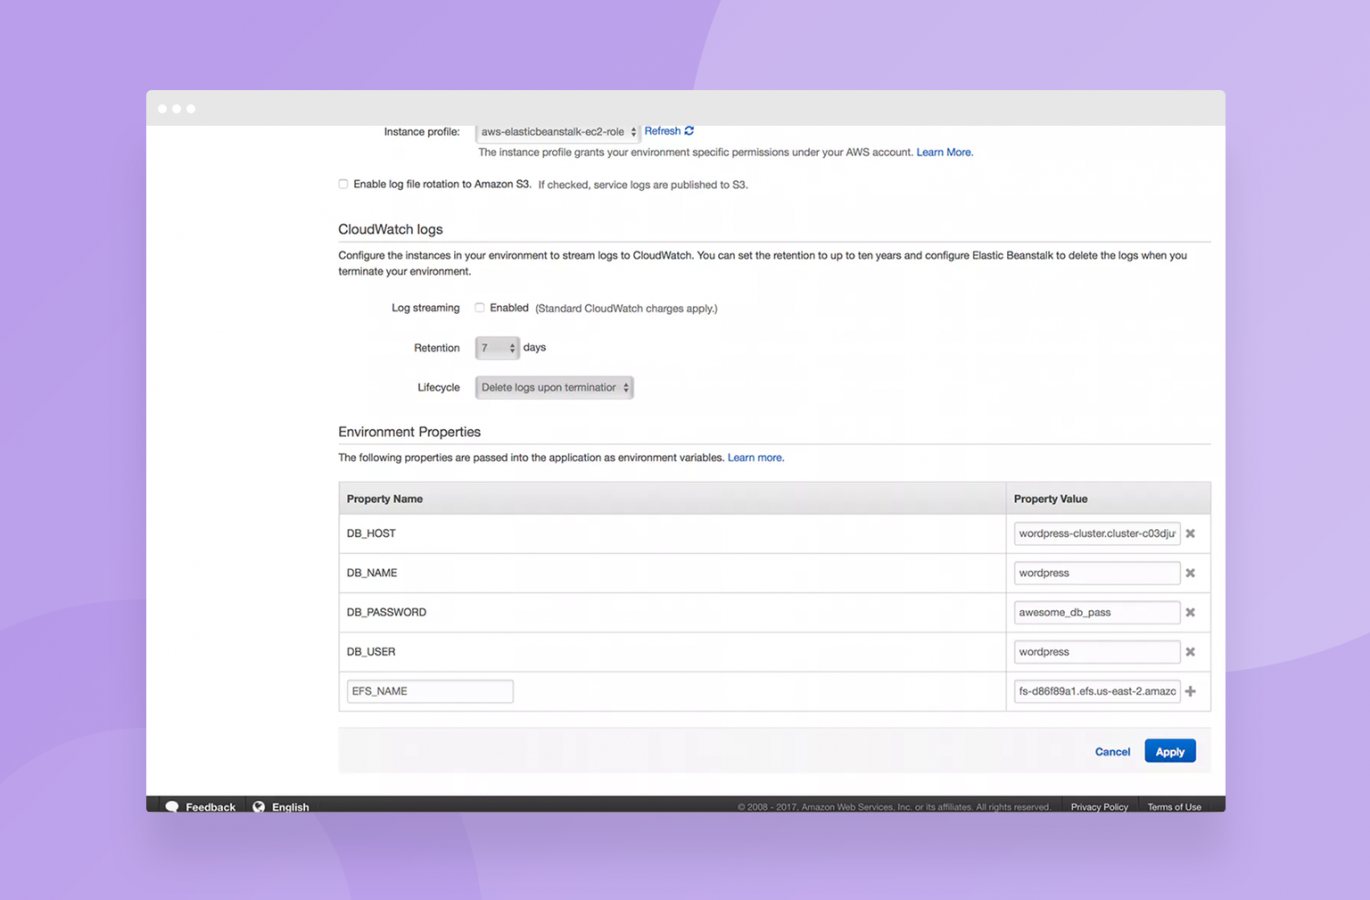
Task: Edit the DB_NAME property value field
Action: 1097,573
